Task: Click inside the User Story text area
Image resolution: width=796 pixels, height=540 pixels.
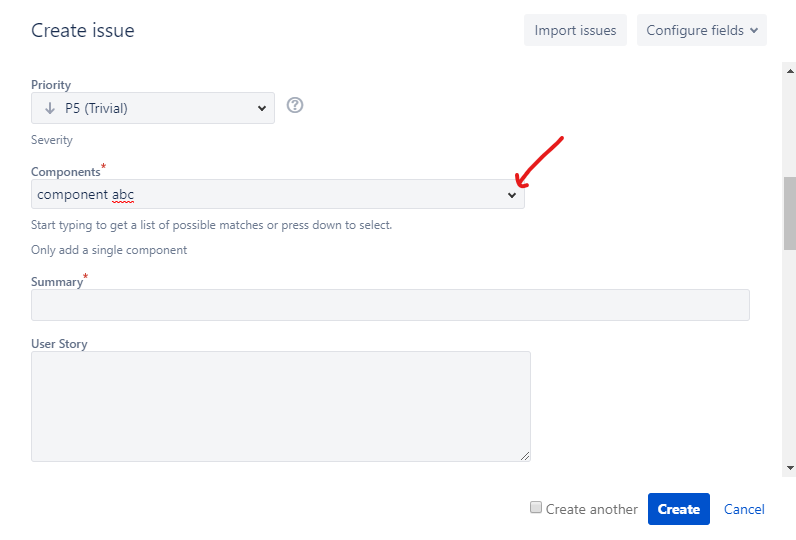Action: coord(281,406)
